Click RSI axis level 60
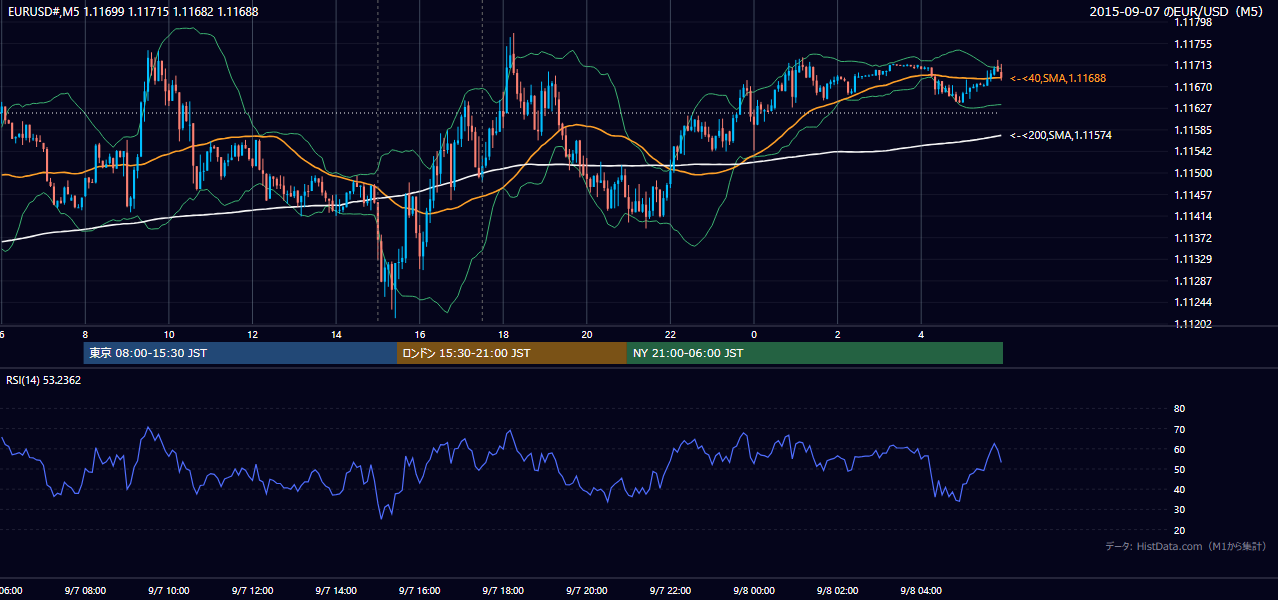The width and height of the screenshot is (1278, 600). (x=1179, y=449)
